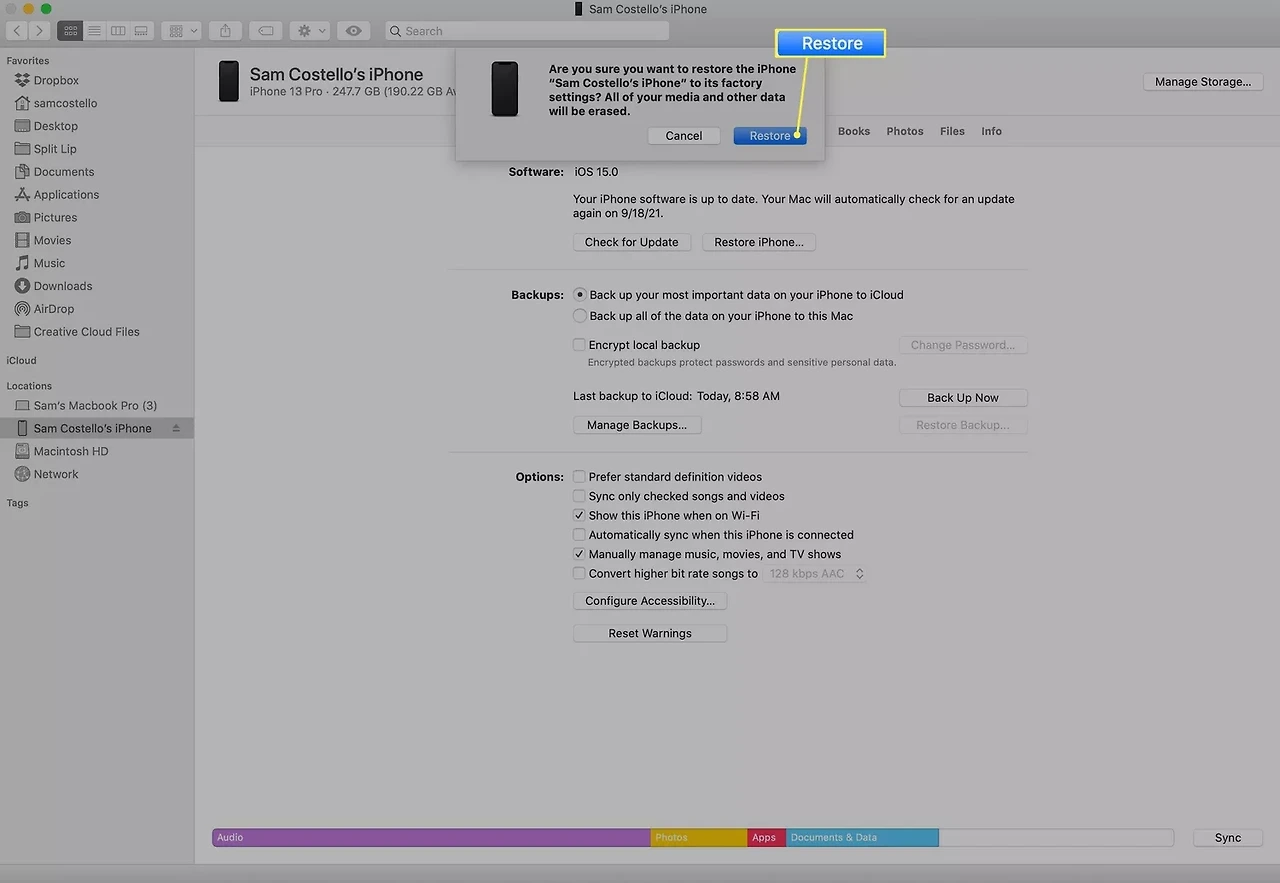This screenshot has width=1280, height=883.
Task: Select the back up to iCloud radio option
Action: point(580,295)
